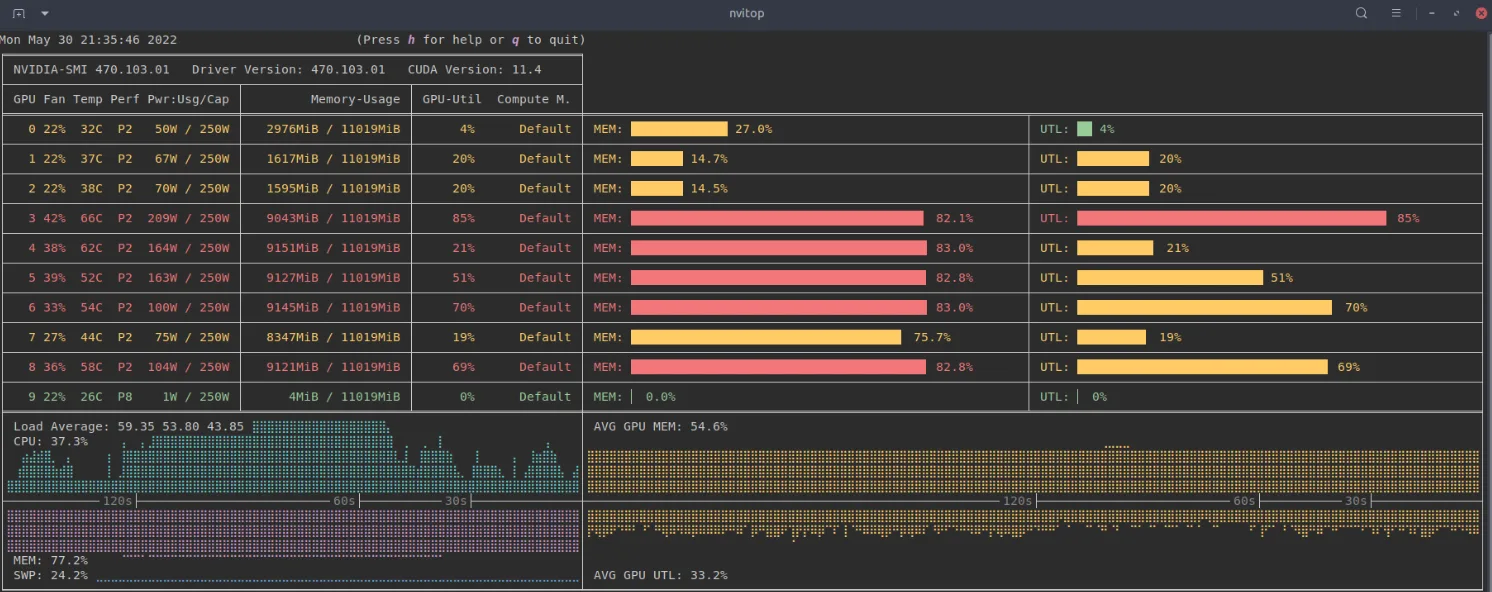This screenshot has width=1492, height=592.
Task: Click the nvitop window title
Action: tap(746, 13)
